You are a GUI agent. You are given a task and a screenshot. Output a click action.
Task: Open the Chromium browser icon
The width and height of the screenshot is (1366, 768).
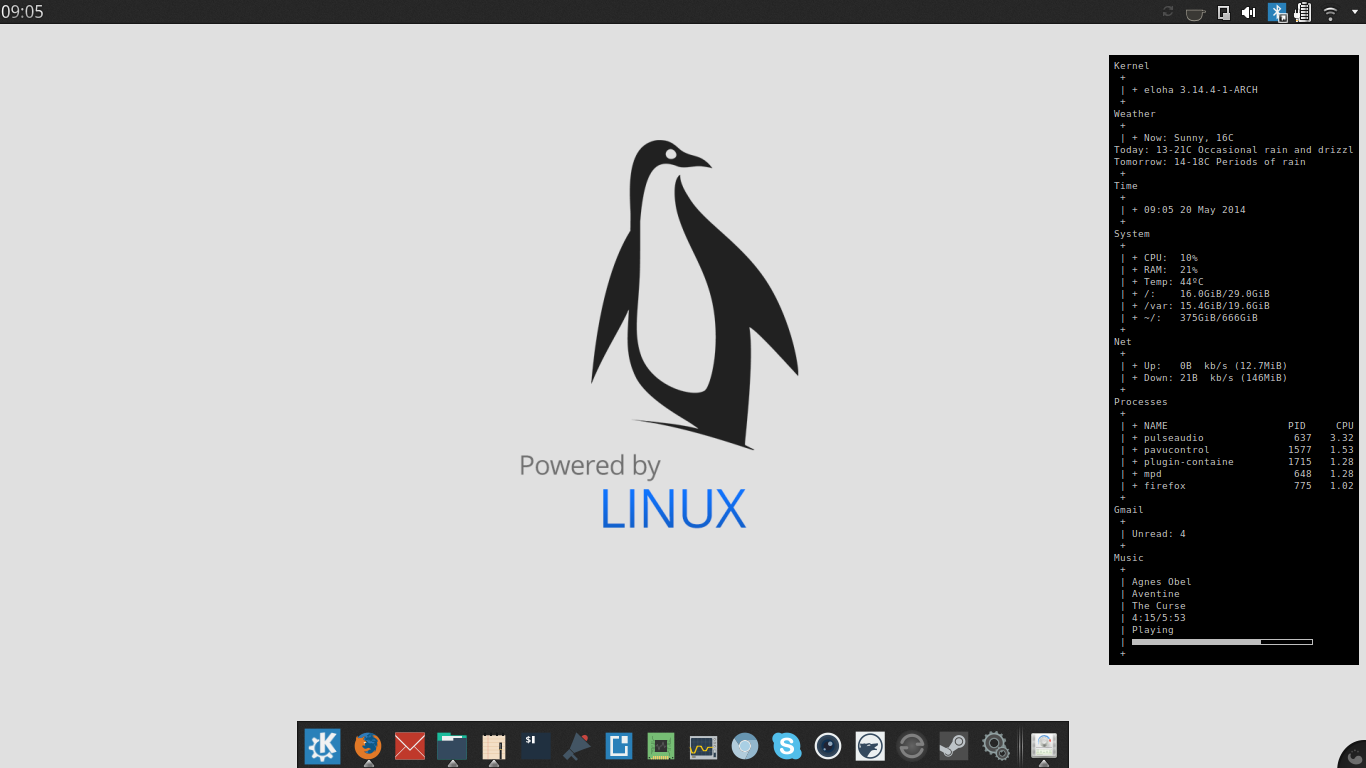point(744,746)
